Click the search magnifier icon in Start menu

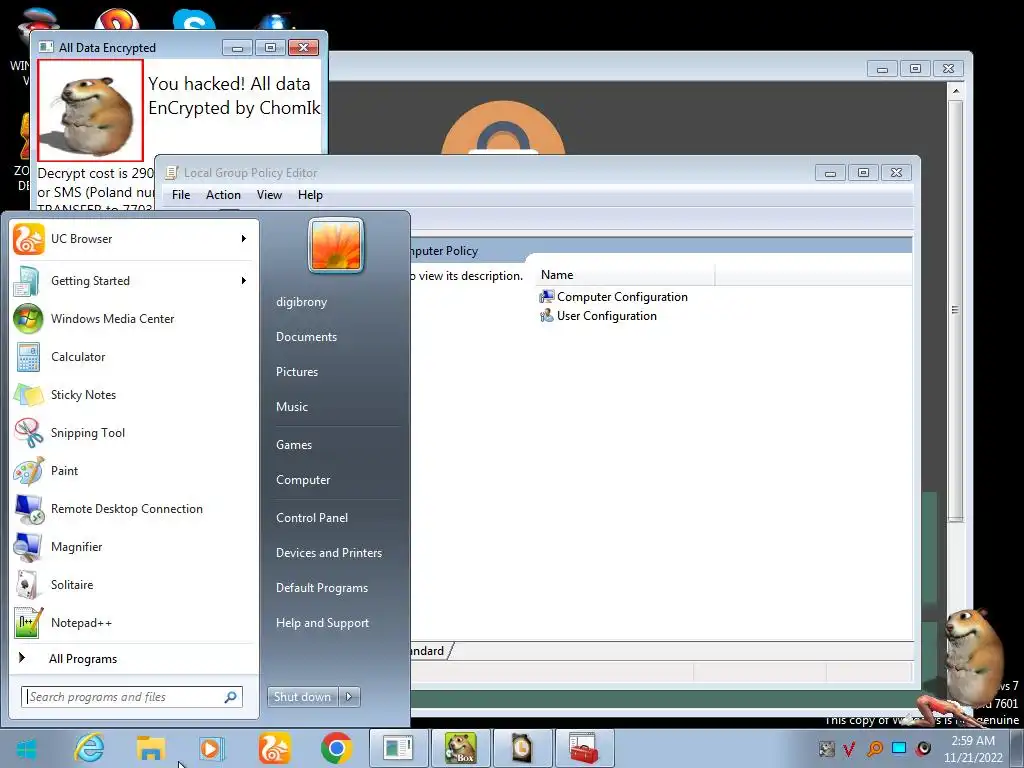[231, 697]
